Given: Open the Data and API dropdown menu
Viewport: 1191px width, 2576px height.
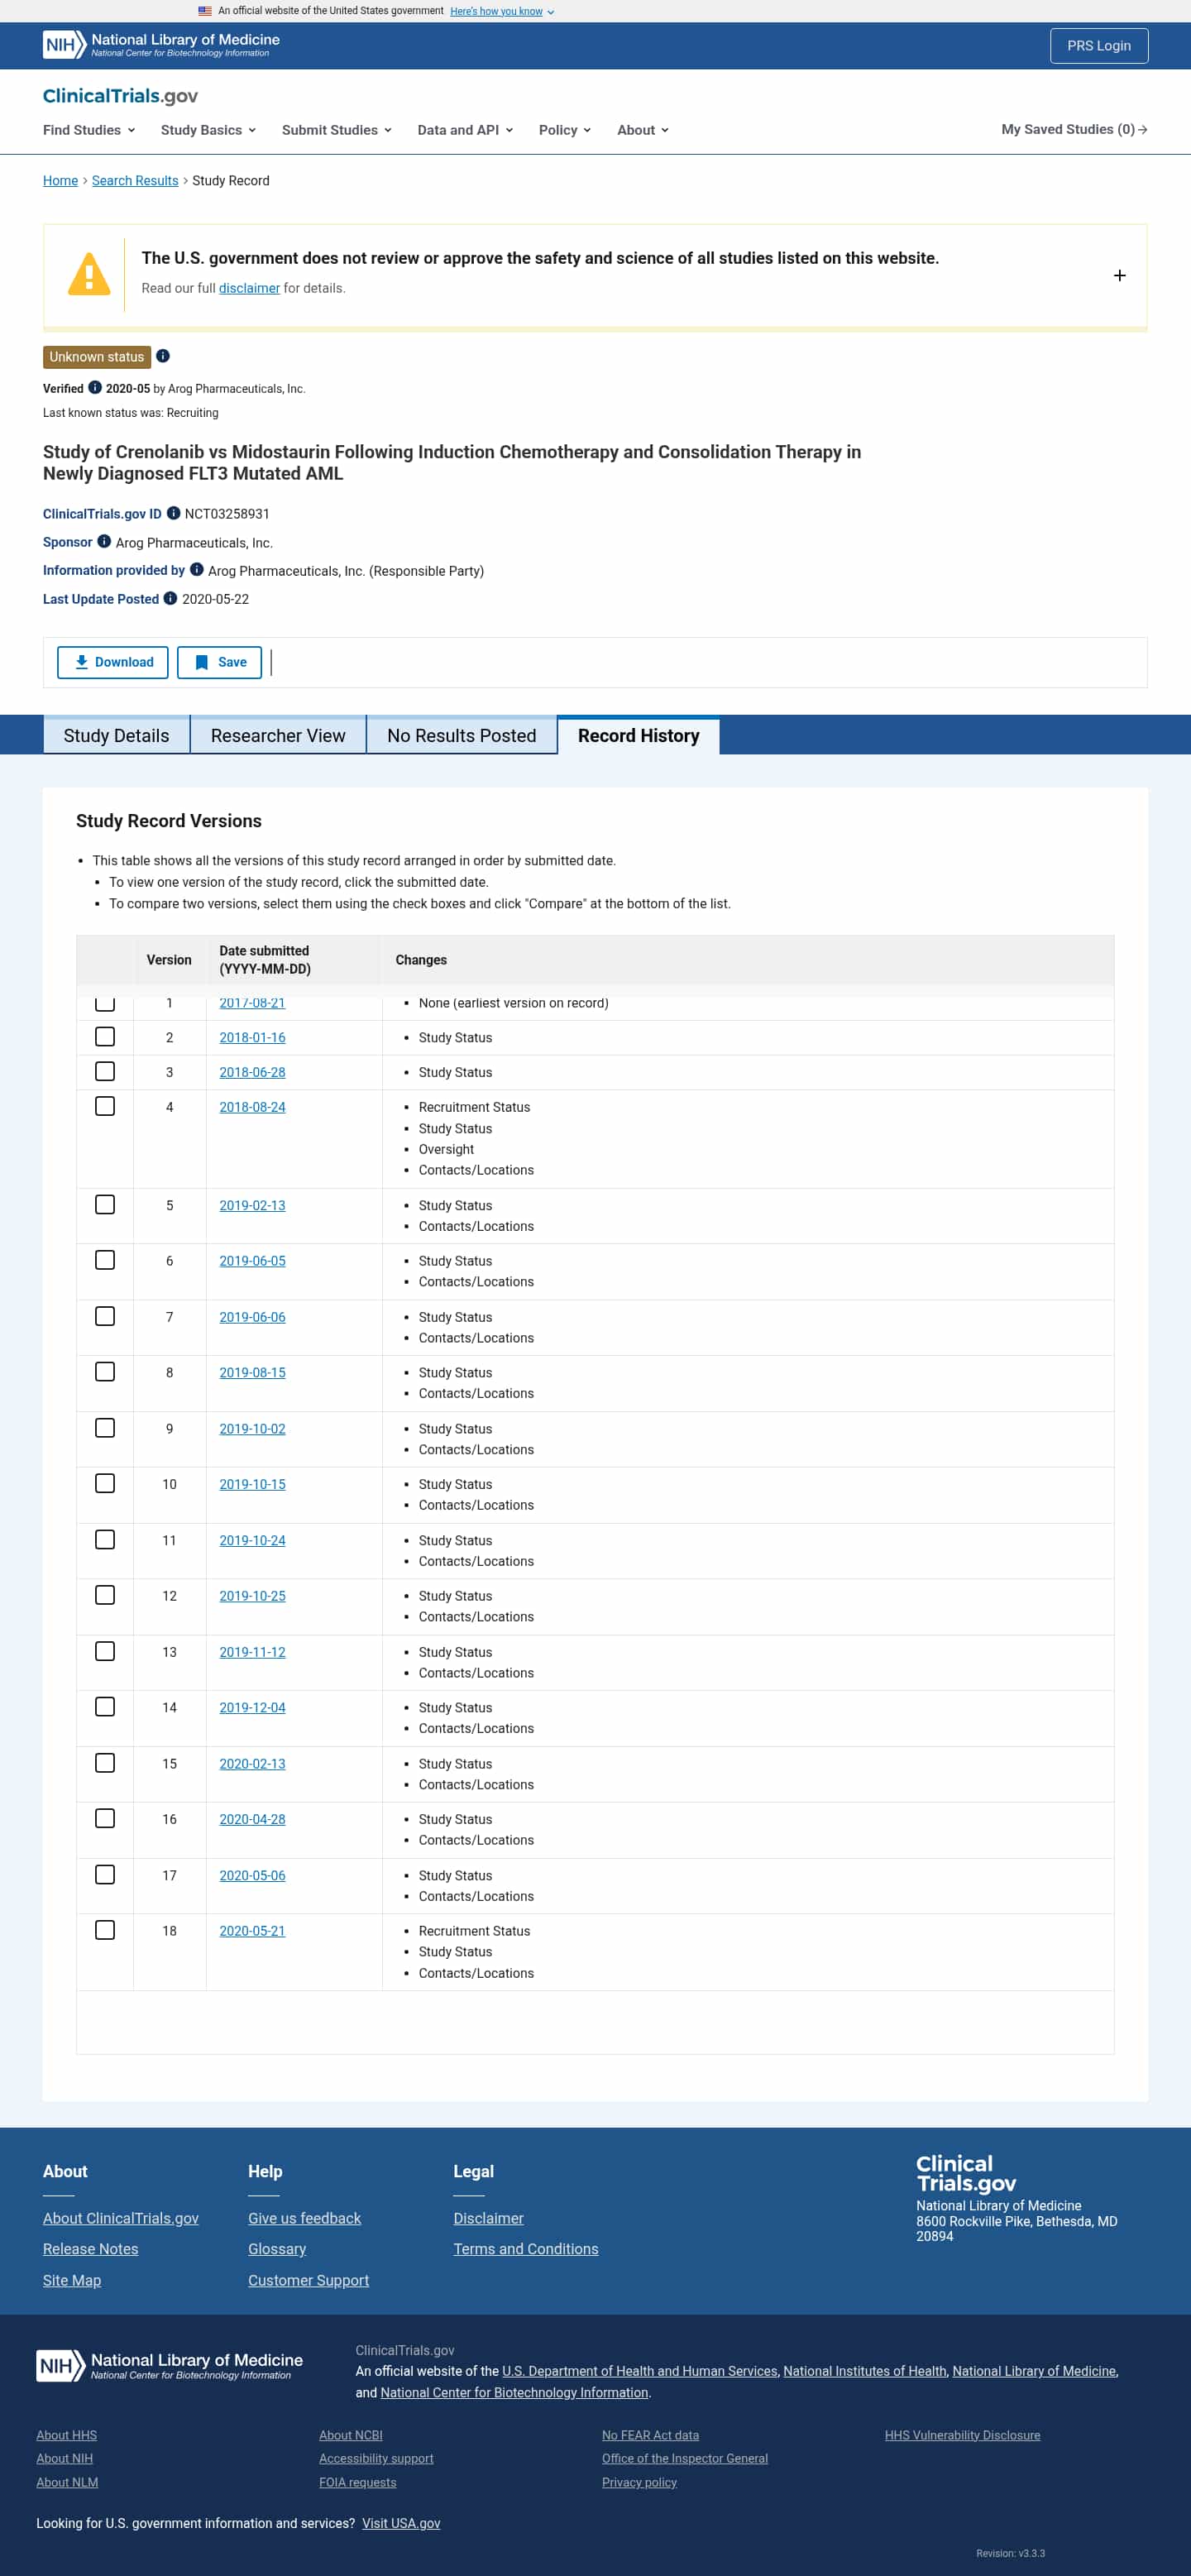Looking at the screenshot, I should pyautogui.click(x=465, y=130).
